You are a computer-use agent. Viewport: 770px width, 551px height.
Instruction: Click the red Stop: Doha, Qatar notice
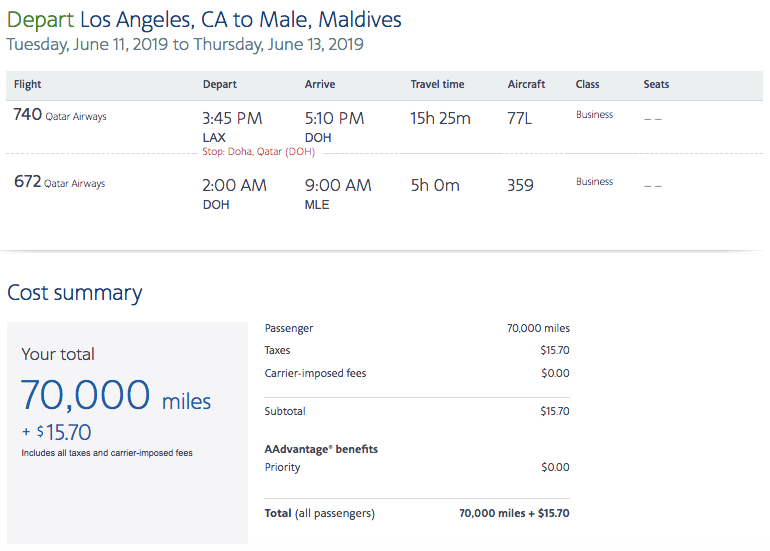[259, 151]
